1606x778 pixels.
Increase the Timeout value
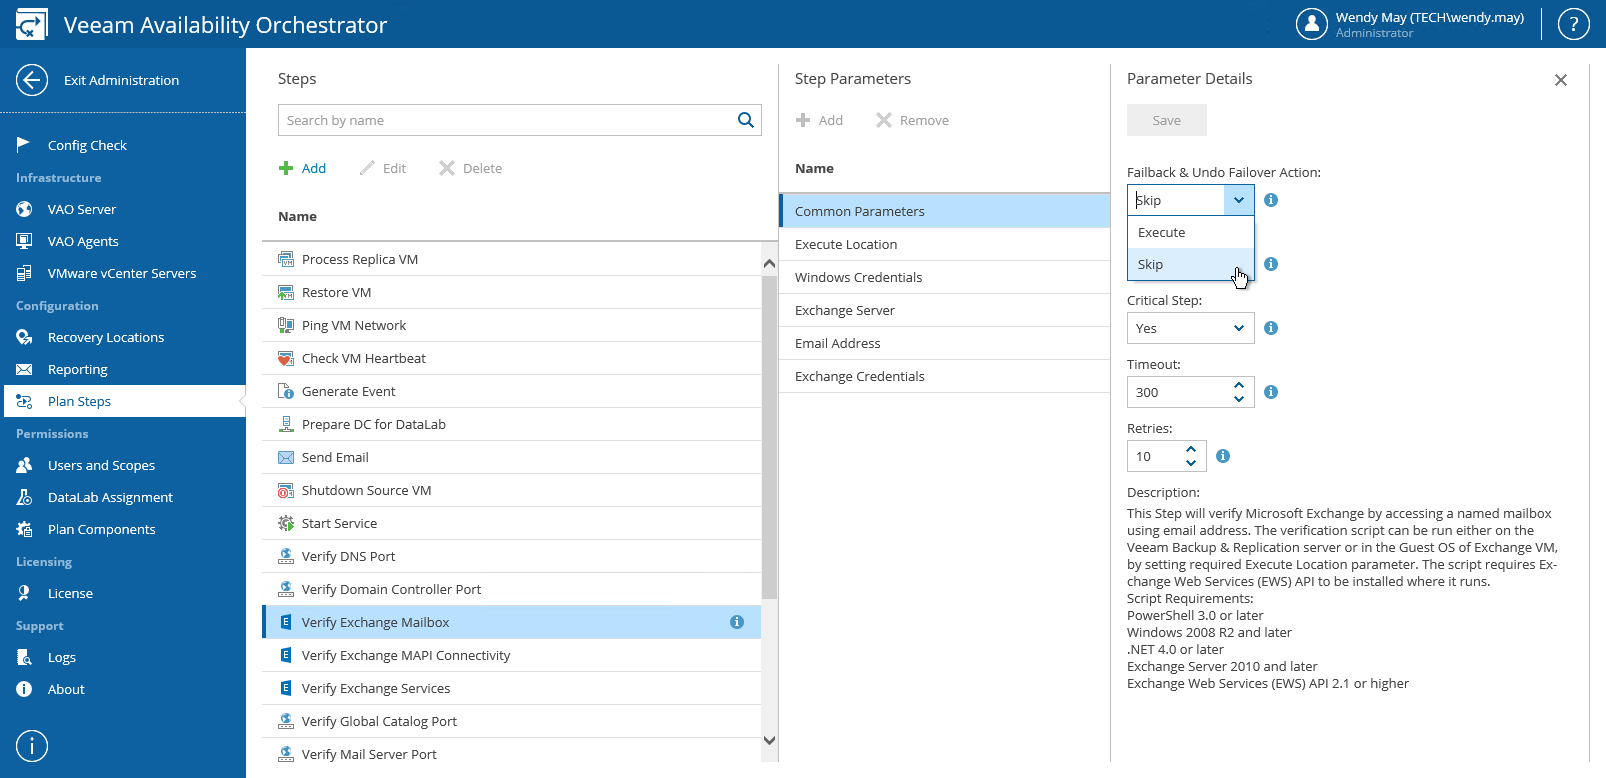pos(1239,385)
